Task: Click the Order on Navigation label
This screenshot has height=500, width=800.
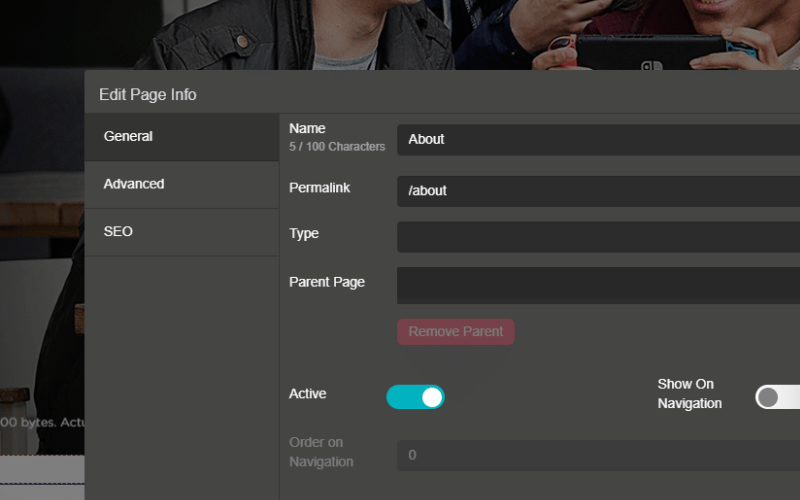Action: [321, 452]
